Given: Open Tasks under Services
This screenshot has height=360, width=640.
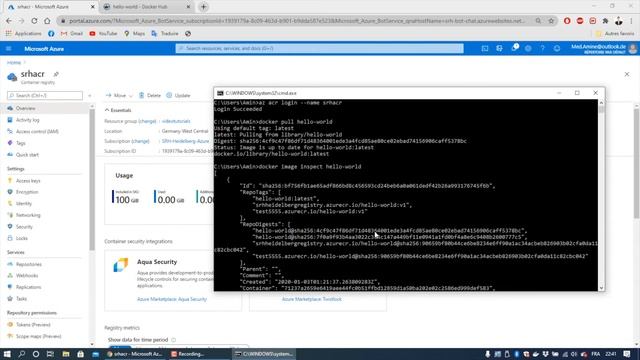Looking at the screenshot, I should [x=21, y=299].
